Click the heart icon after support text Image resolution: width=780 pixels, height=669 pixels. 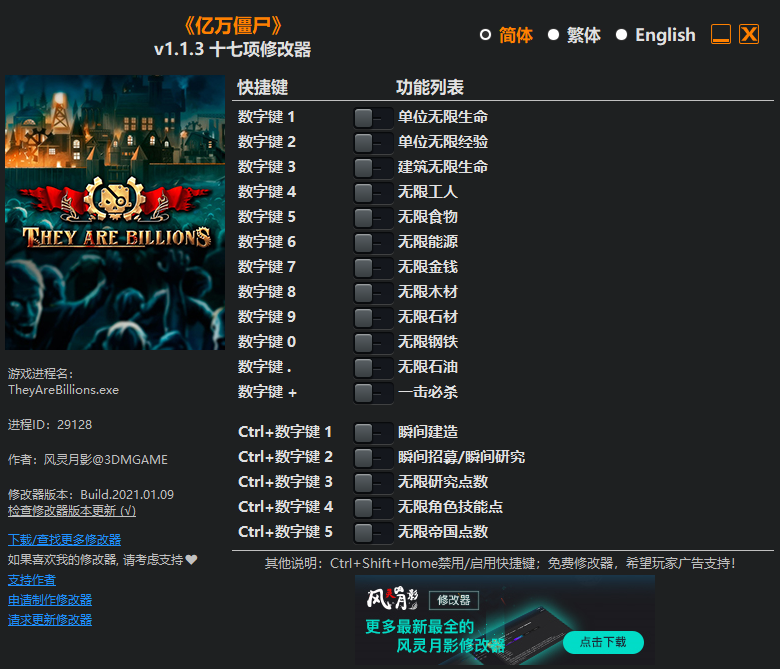pyautogui.click(x=192, y=560)
